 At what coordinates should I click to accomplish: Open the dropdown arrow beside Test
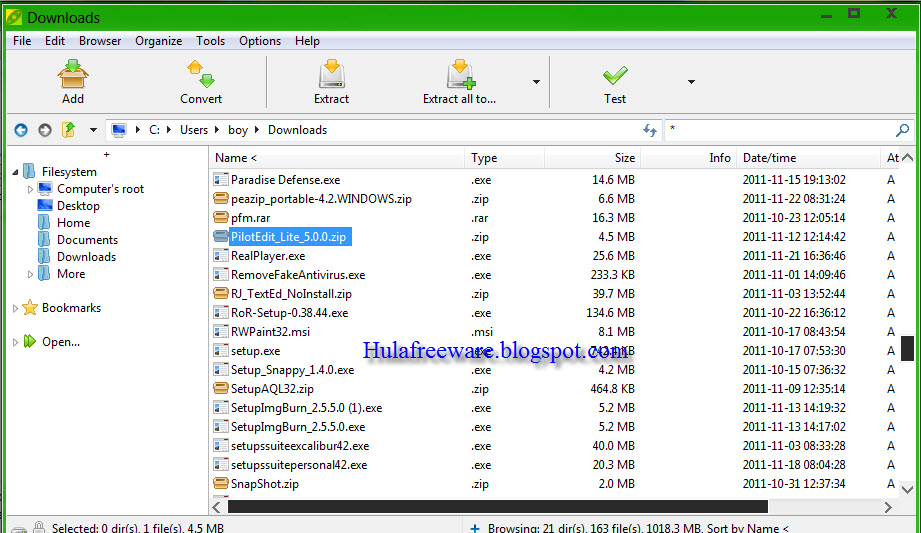pos(691,82)
